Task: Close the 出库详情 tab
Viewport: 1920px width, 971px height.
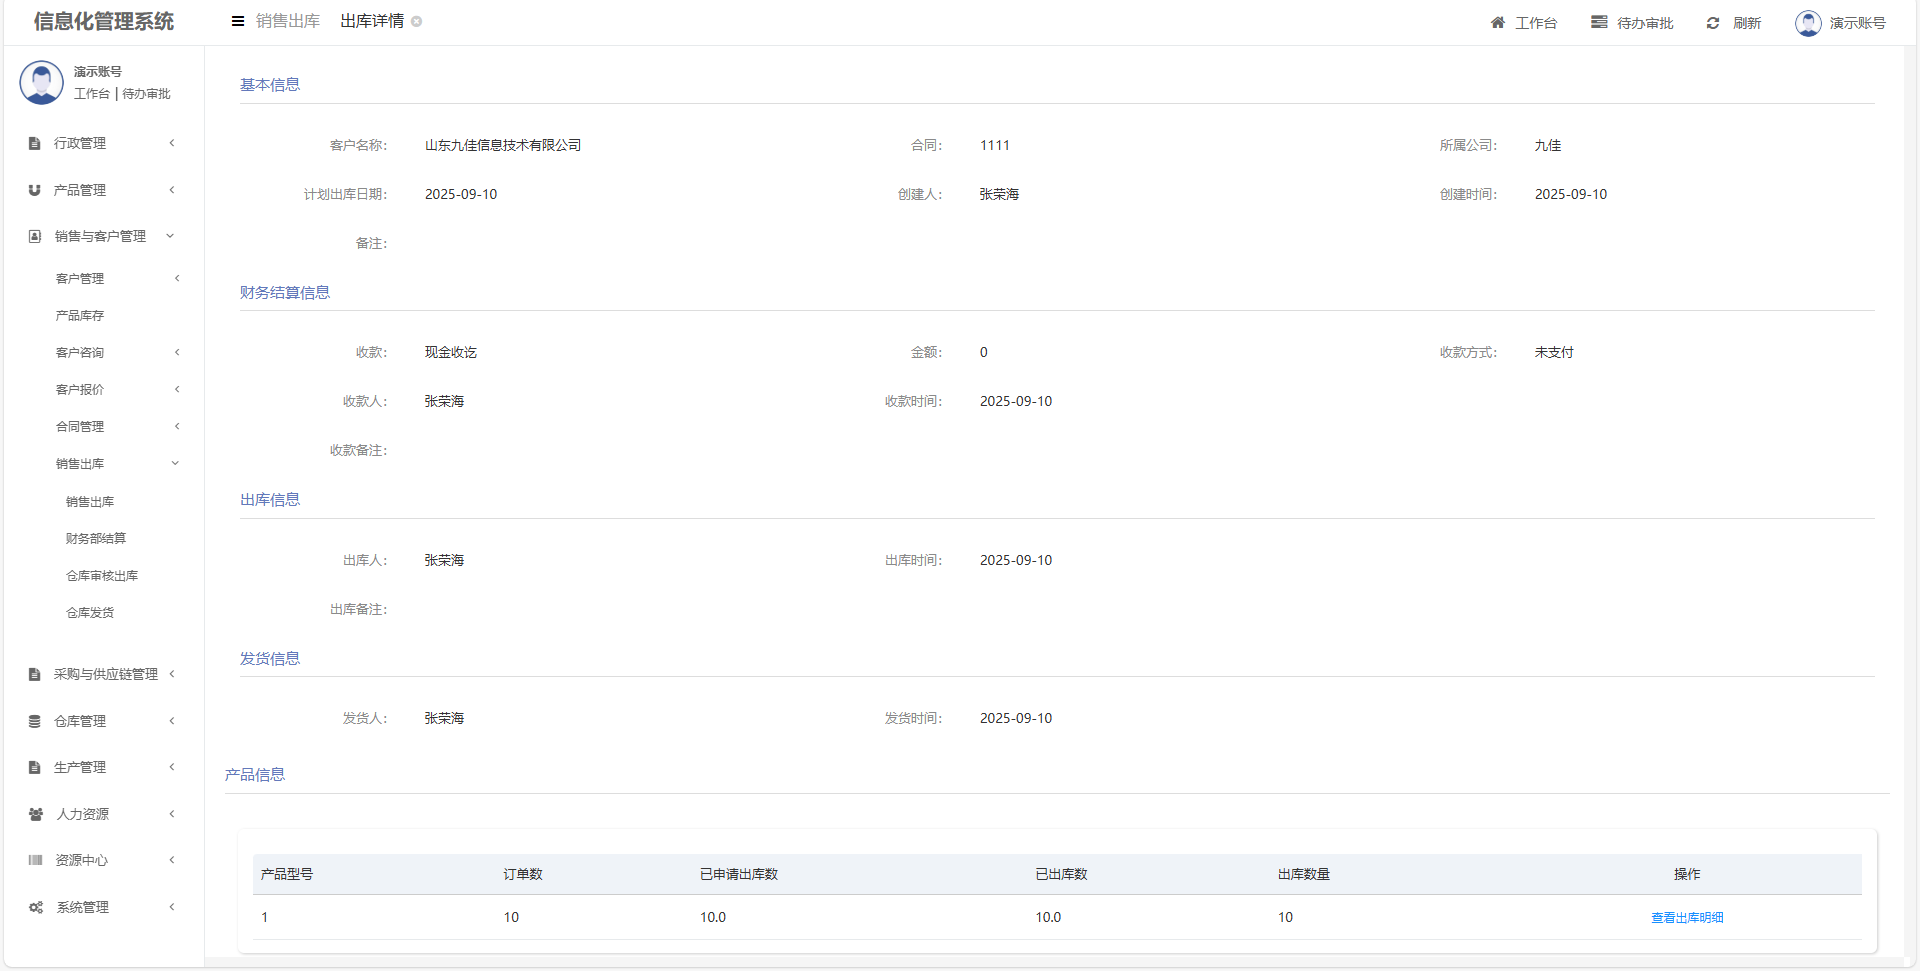Action: [x=417, y=22]
